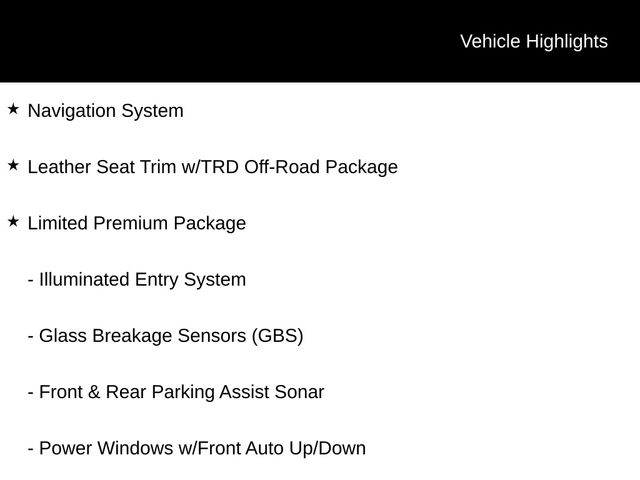This screenshot has height=480, width=640.
Task: Click the dash before Front & Rear Parking
Action: tap(31, 393)
